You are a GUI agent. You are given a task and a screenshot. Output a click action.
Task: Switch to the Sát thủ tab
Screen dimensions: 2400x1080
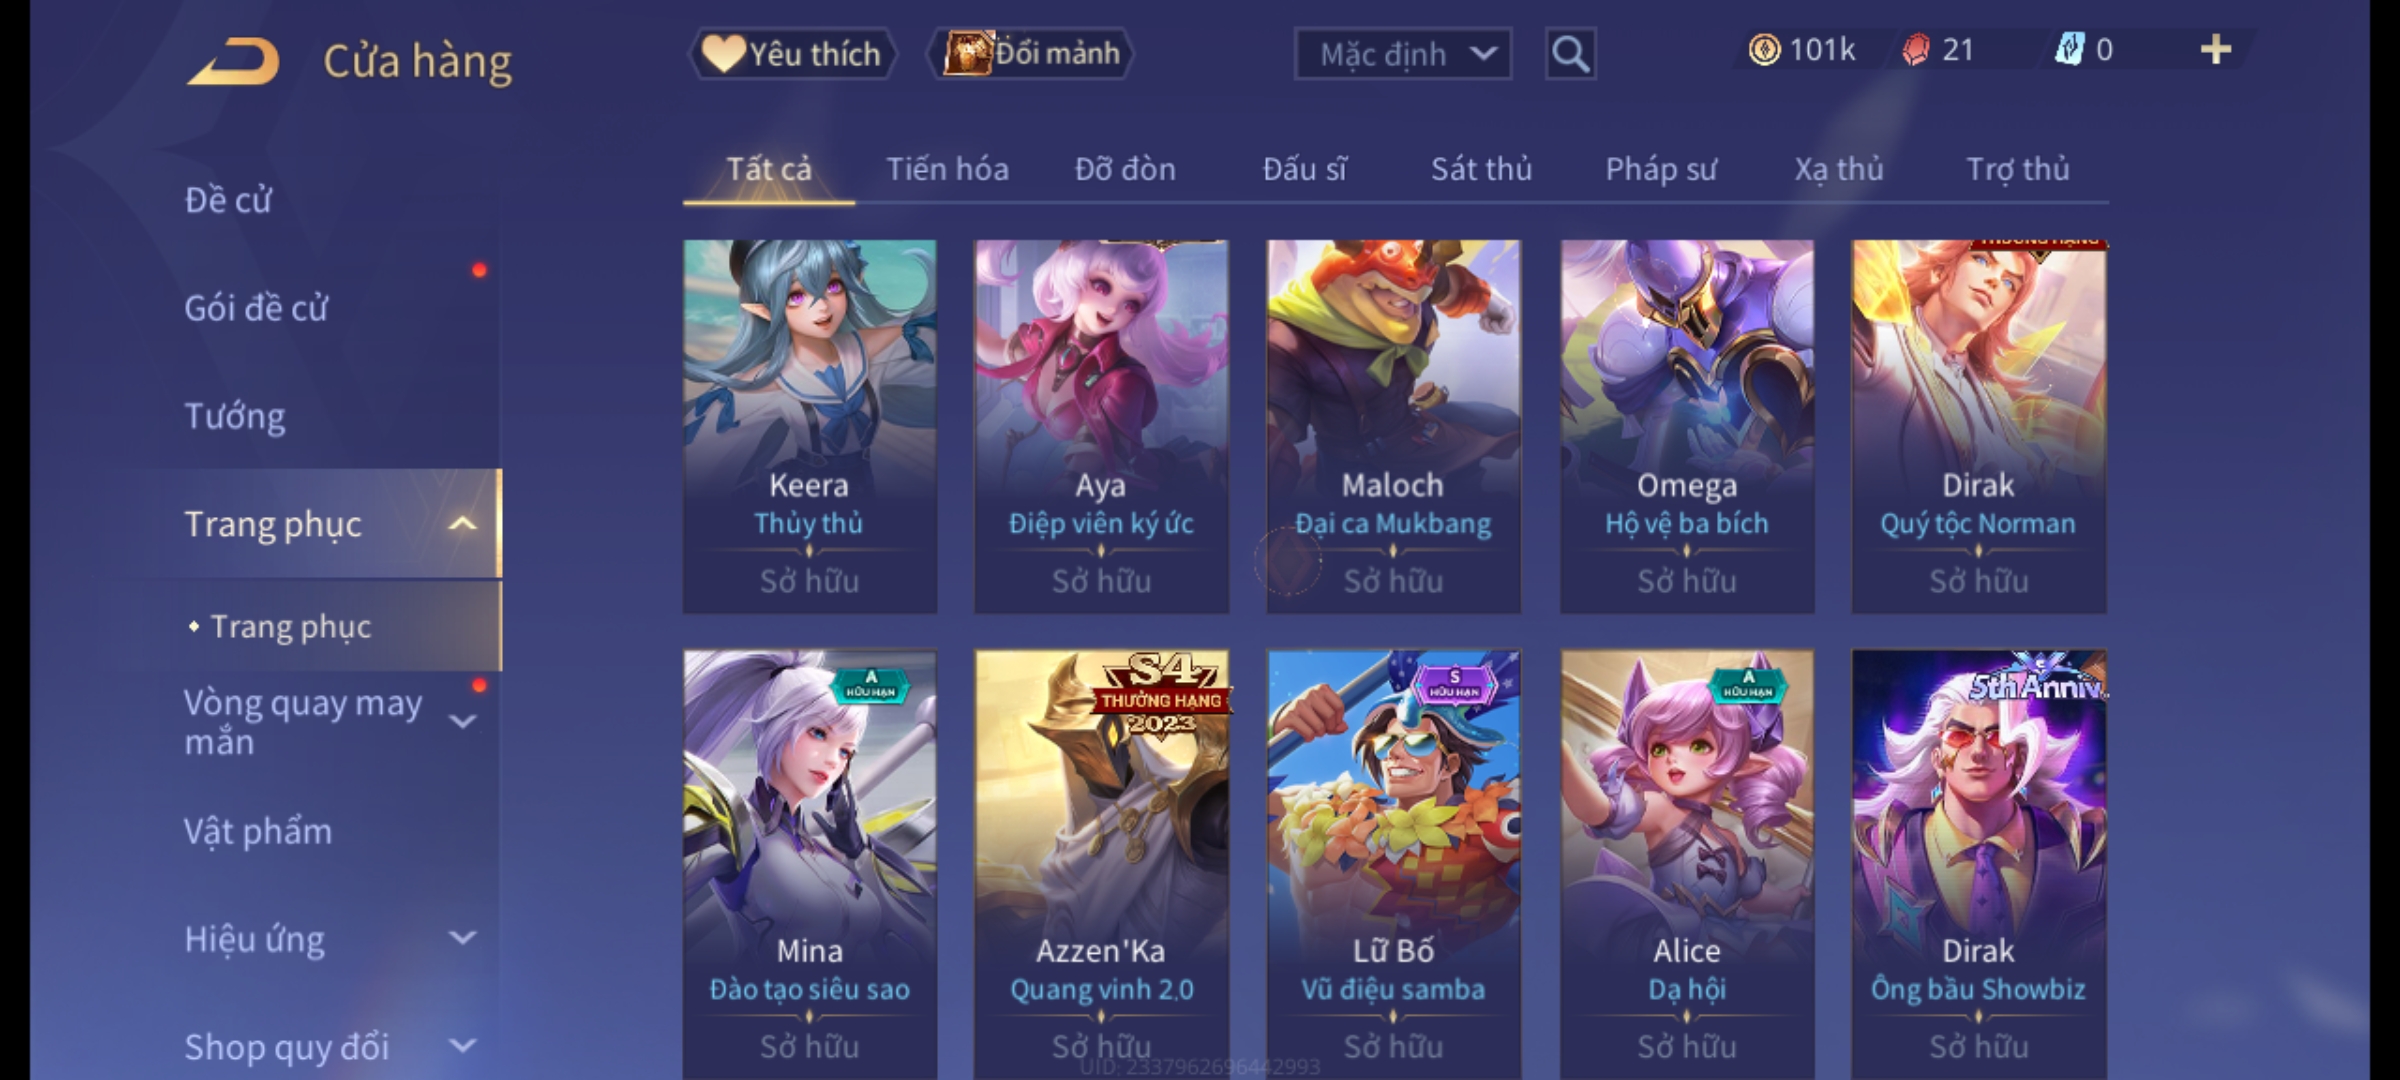click(x=1481, y=169)
